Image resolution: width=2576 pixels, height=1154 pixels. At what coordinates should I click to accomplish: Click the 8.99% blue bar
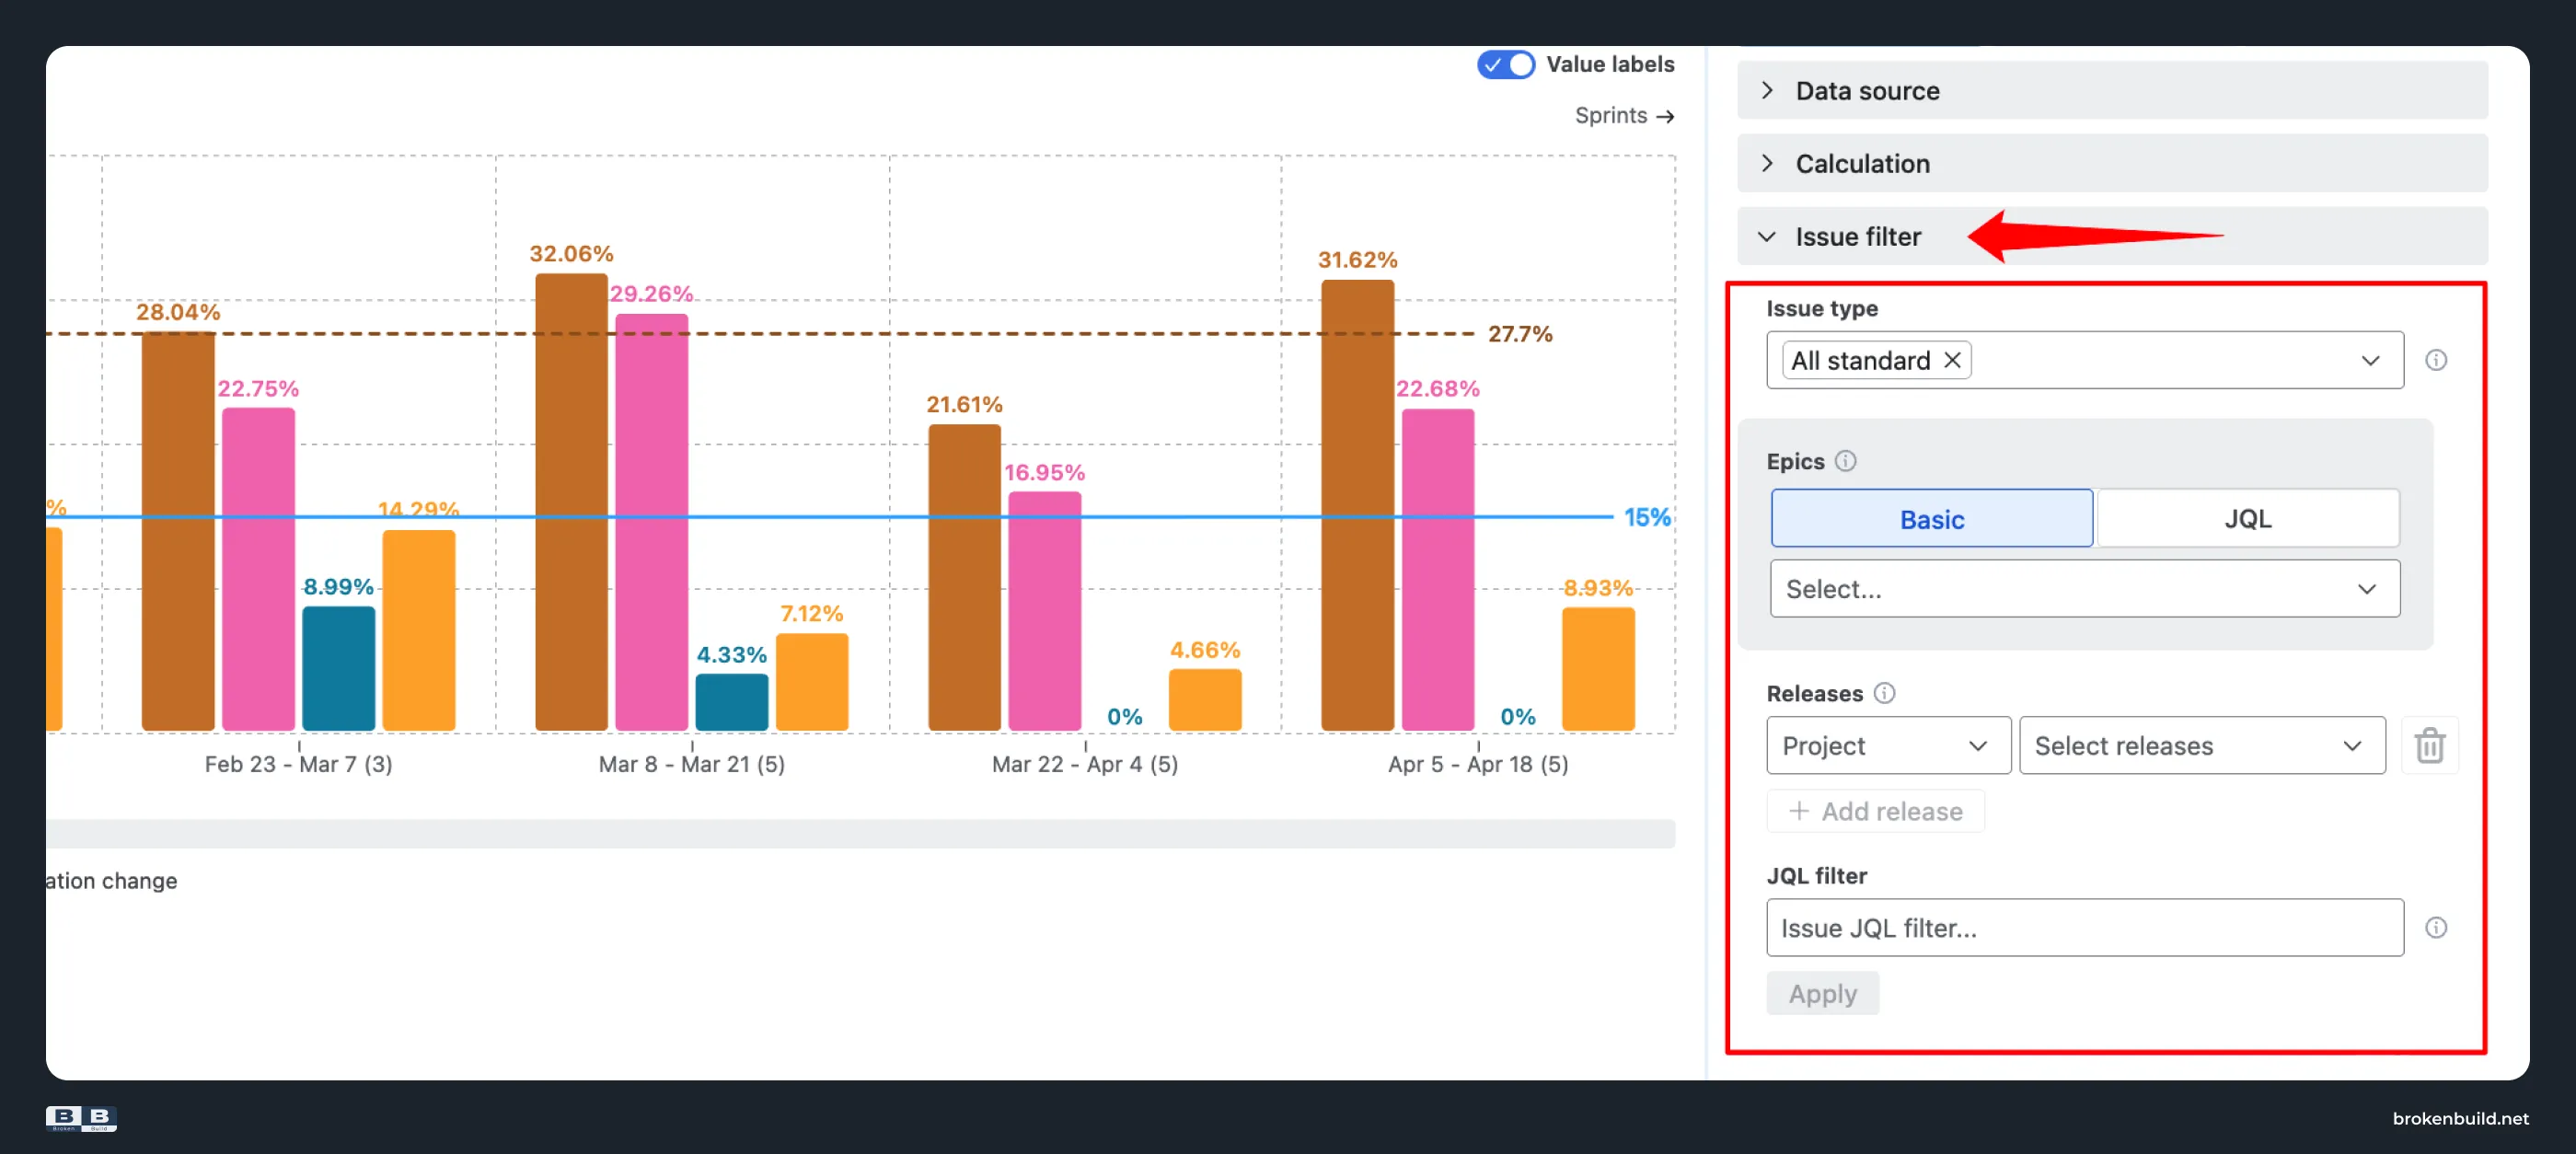338,668
